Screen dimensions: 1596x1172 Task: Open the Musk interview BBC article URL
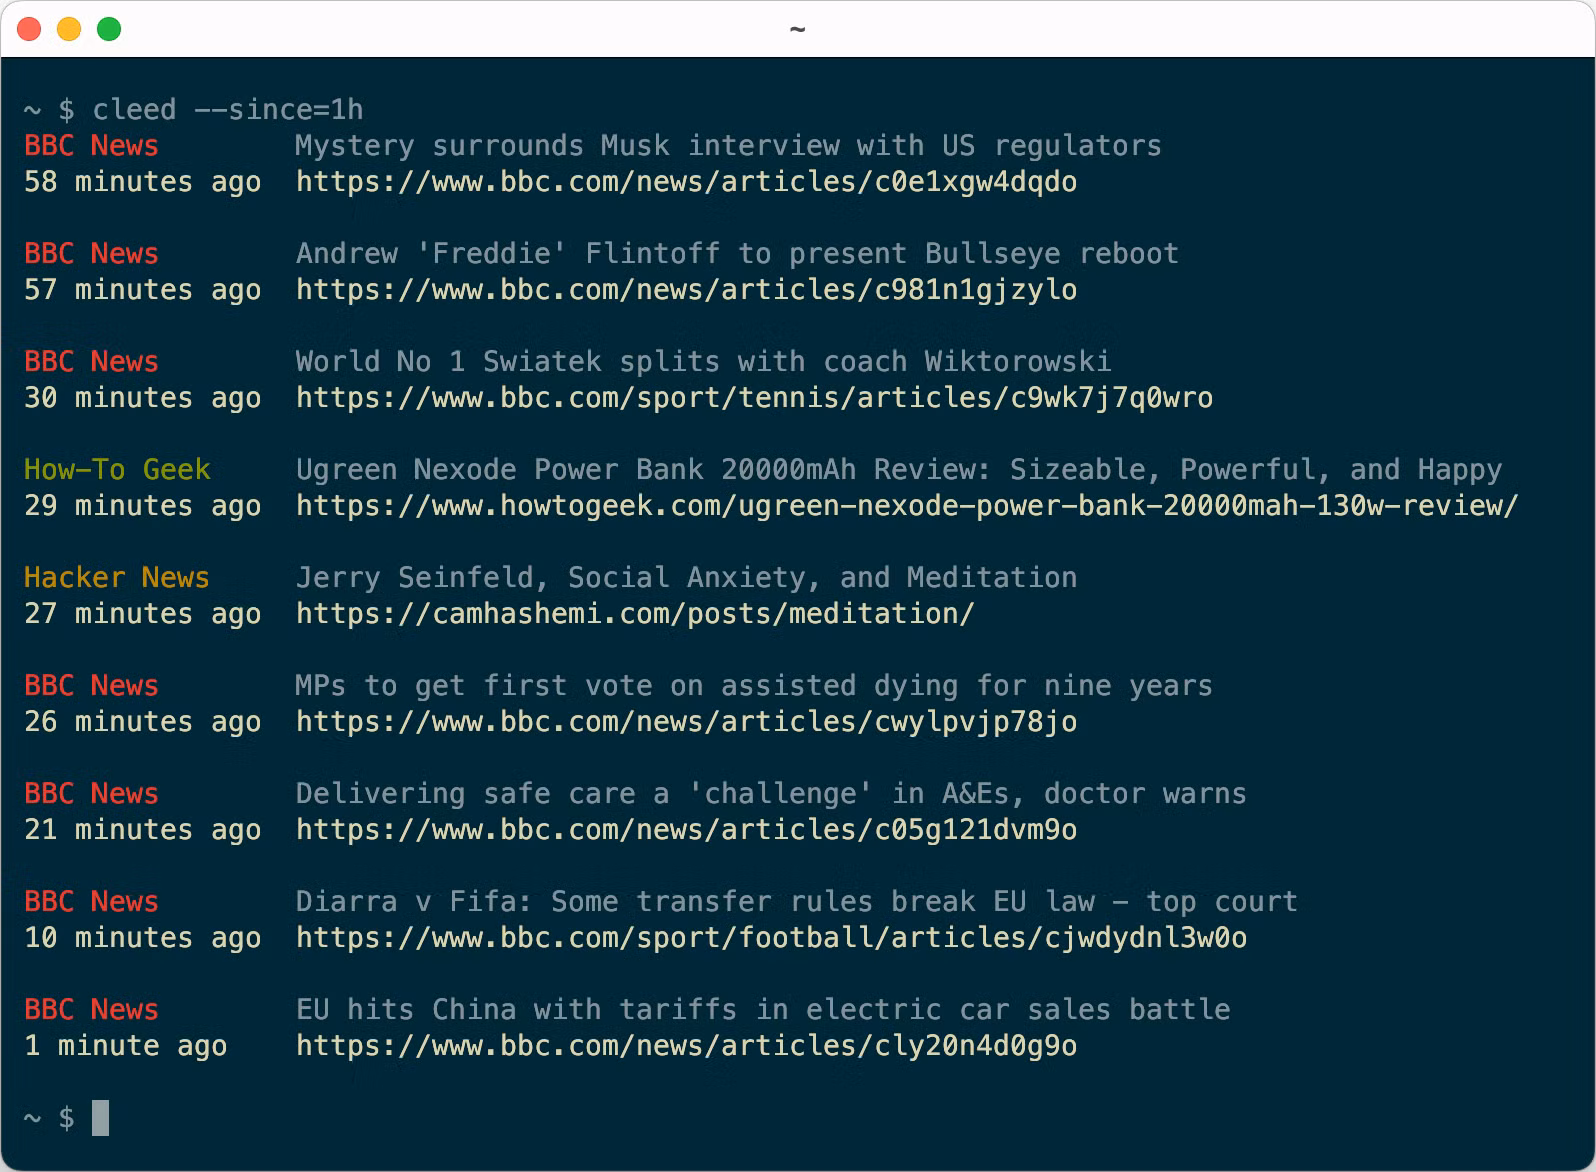coord(686,182)
